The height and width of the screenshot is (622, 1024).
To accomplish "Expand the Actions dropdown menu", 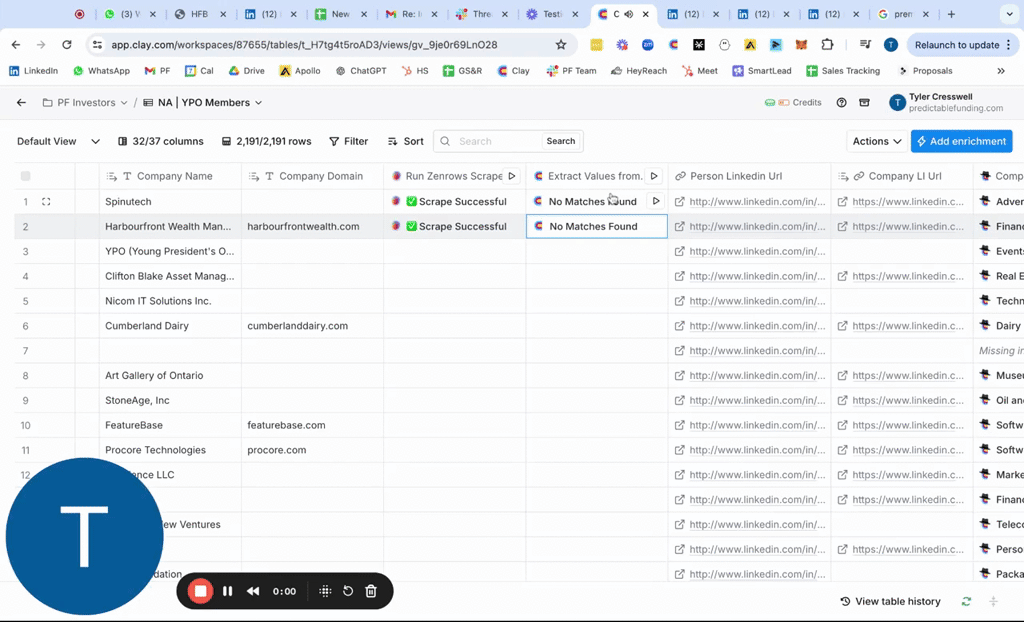I will point(876,142).
